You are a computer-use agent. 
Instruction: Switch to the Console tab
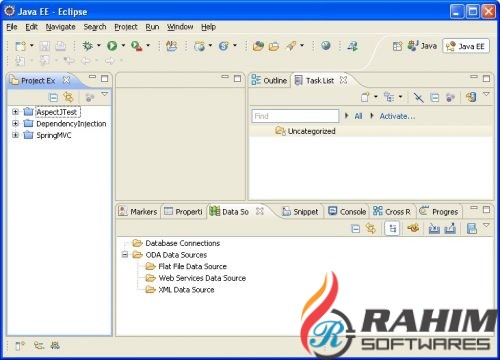point(347,212)
